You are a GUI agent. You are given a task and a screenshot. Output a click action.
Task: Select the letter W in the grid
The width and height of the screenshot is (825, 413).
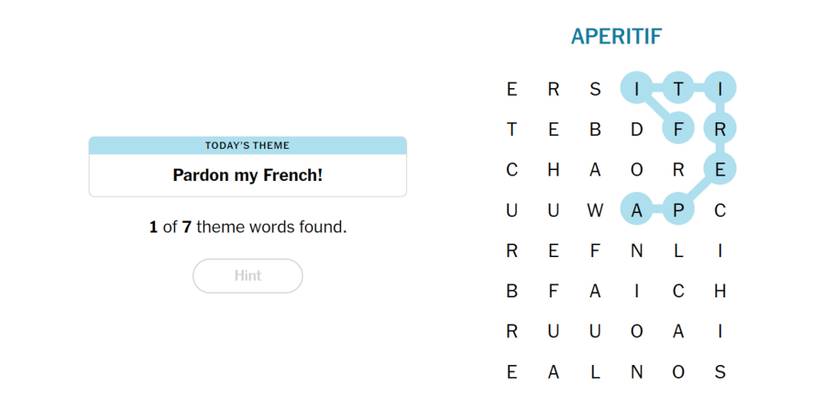595,211
